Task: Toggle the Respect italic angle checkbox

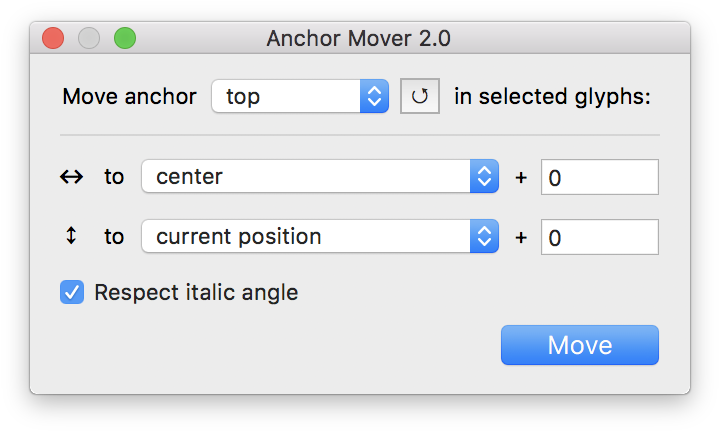Action: pos(72,293)
